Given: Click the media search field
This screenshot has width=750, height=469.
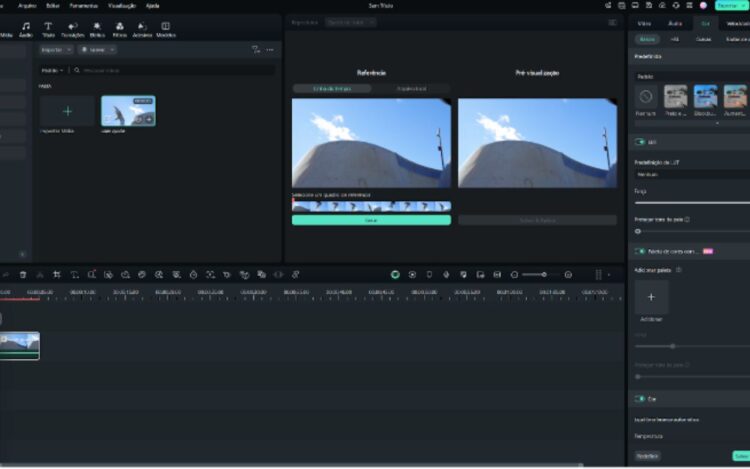Looking at the screenshot, I should pyautogui.click(x=174, y=70).
